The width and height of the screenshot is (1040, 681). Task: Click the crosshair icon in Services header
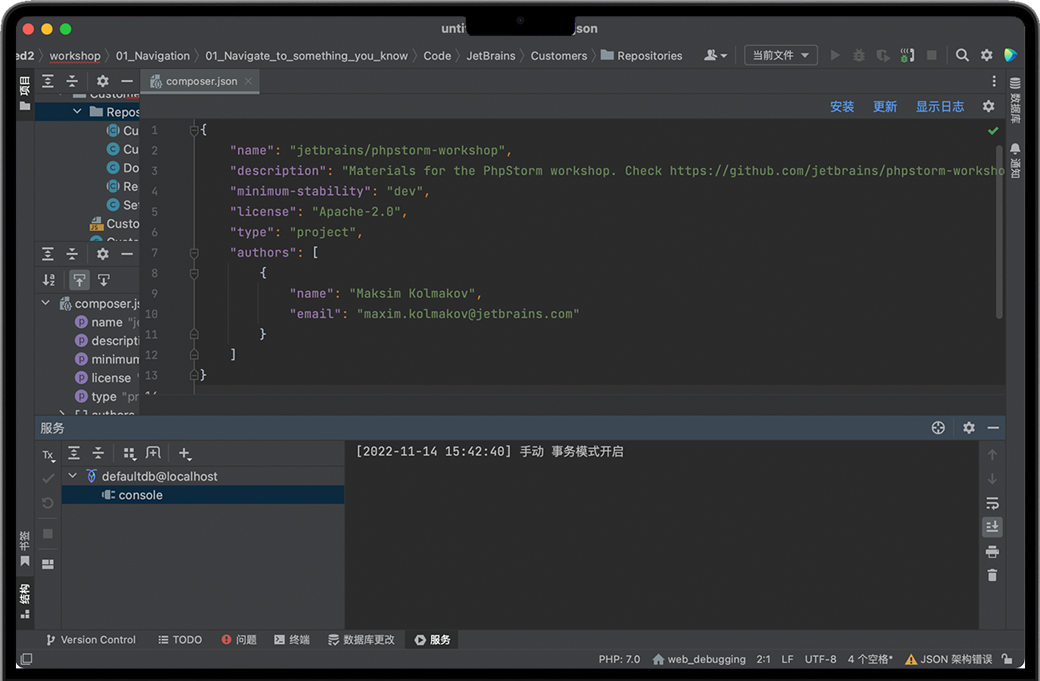(938, 428)
